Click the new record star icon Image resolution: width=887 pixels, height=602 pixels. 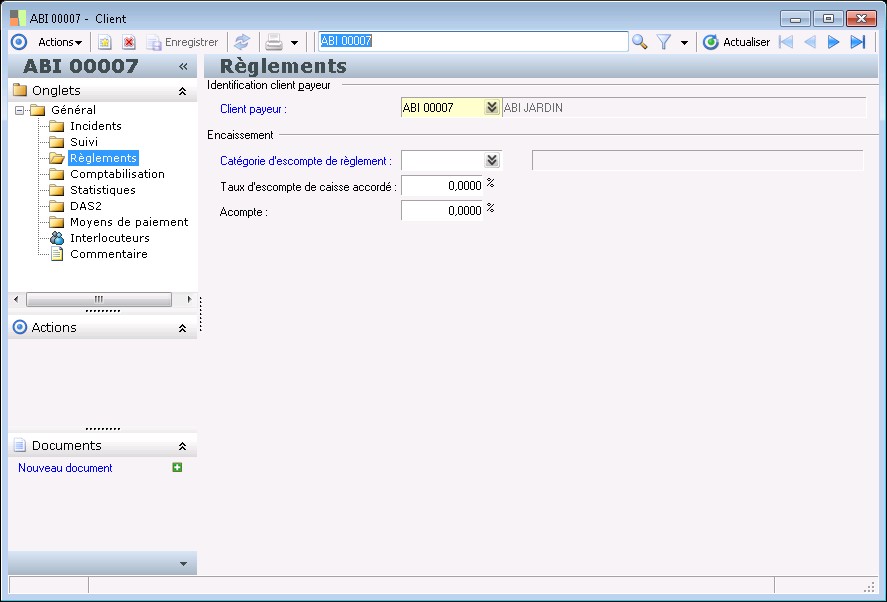pyautogui.click(x=105, y=42)
